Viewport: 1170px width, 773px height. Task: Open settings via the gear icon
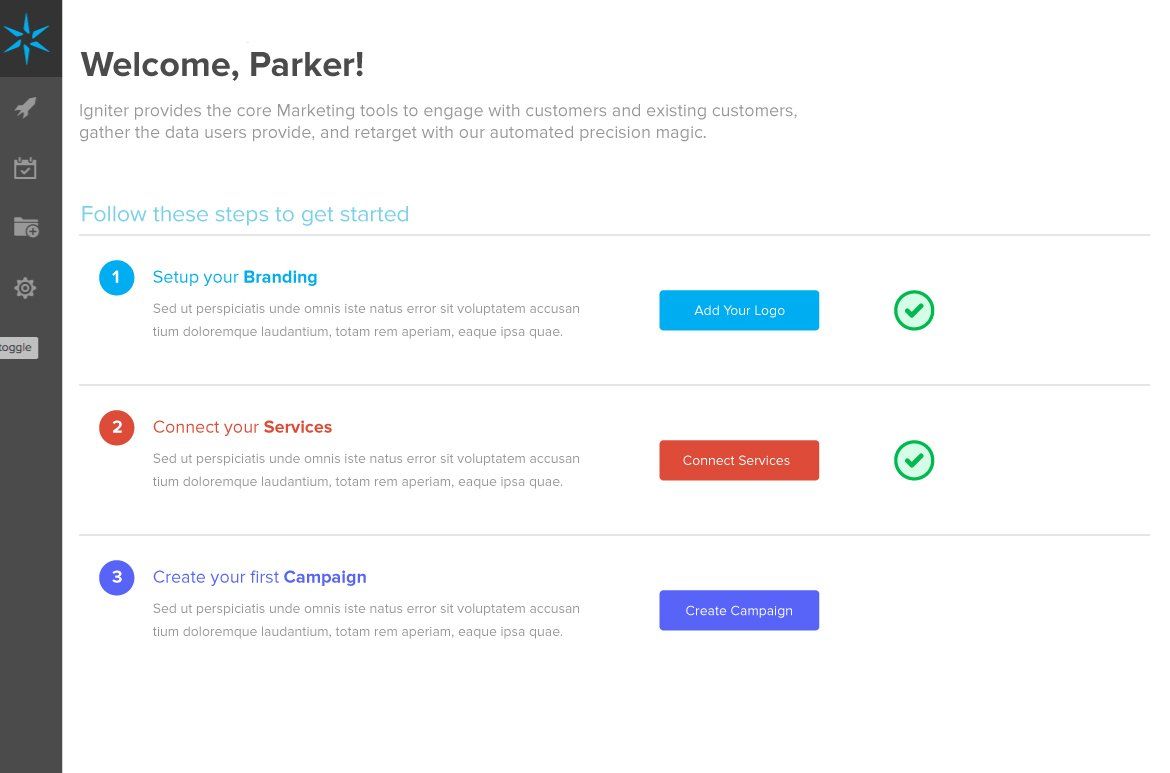tap(26, 288)
